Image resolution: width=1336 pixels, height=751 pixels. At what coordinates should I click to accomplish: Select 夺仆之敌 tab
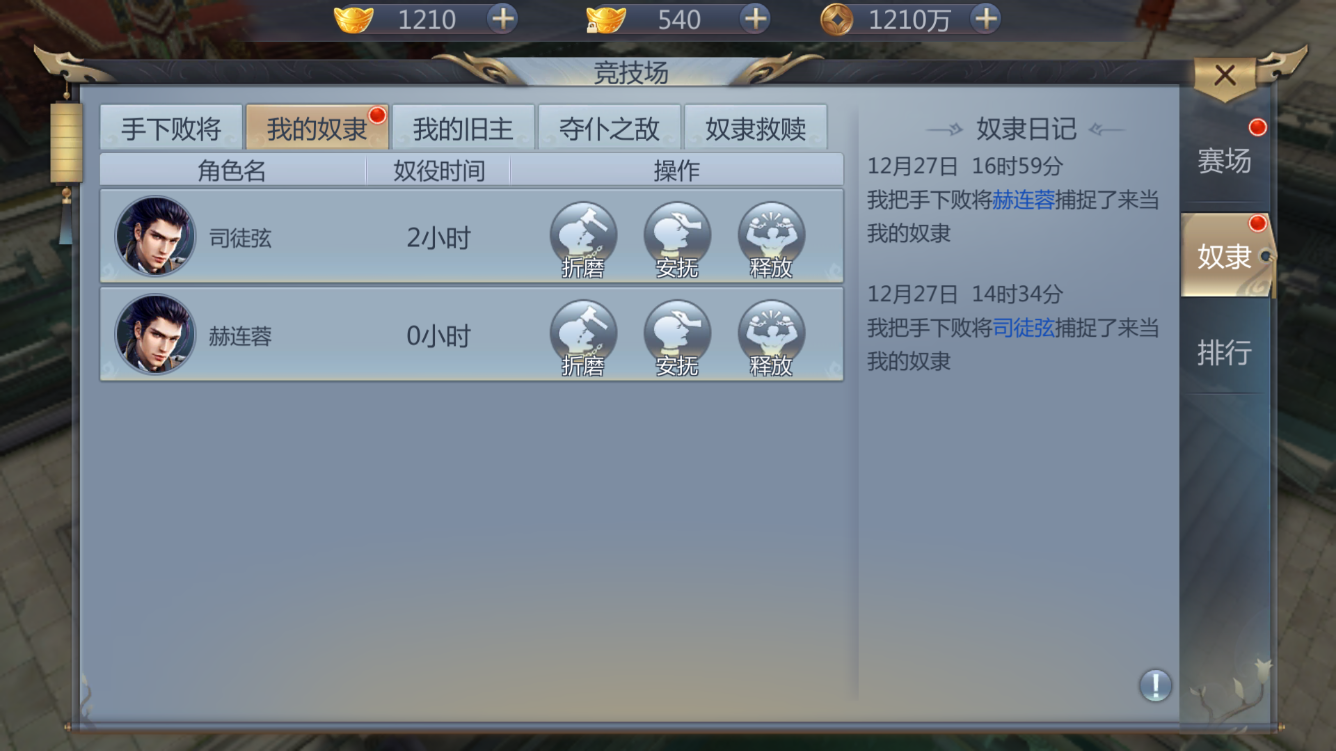click(609, 128)
